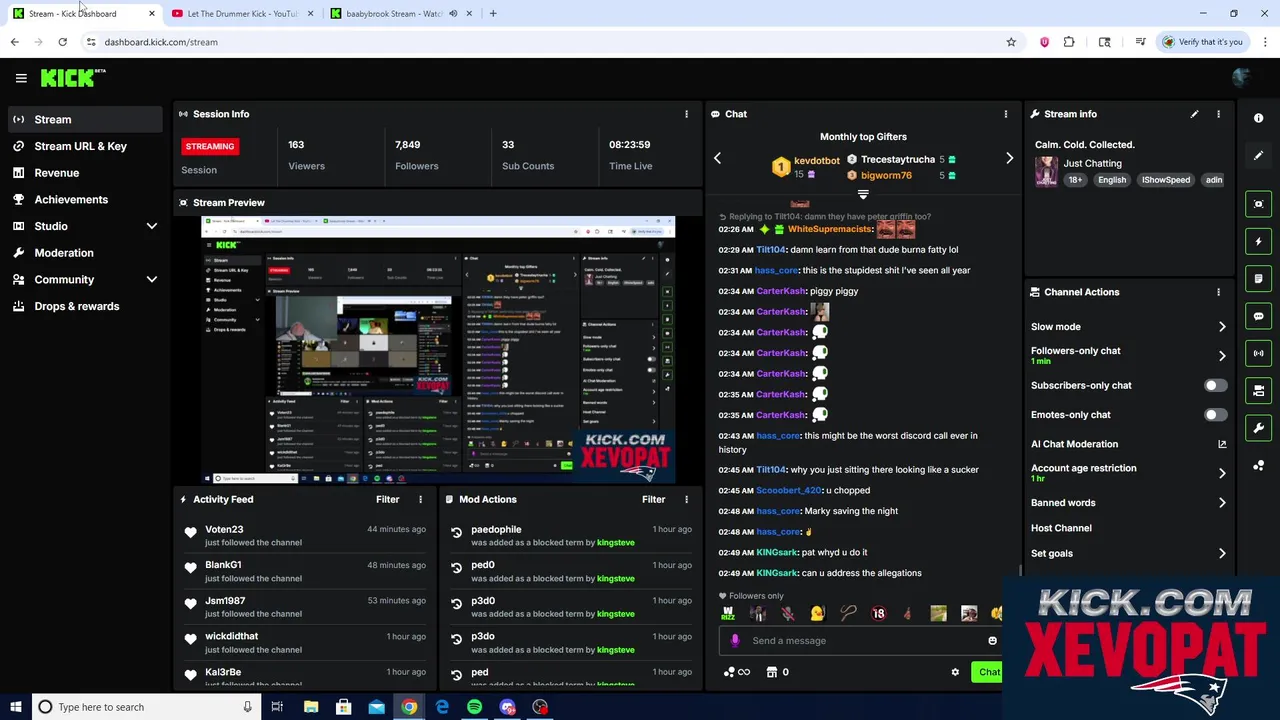Toggle the chat bubble widget icon in the right sidebar
Image resolution: width=1280 pixels, height=720 pixels.
pyautogui.click(x=1259, y=316)
